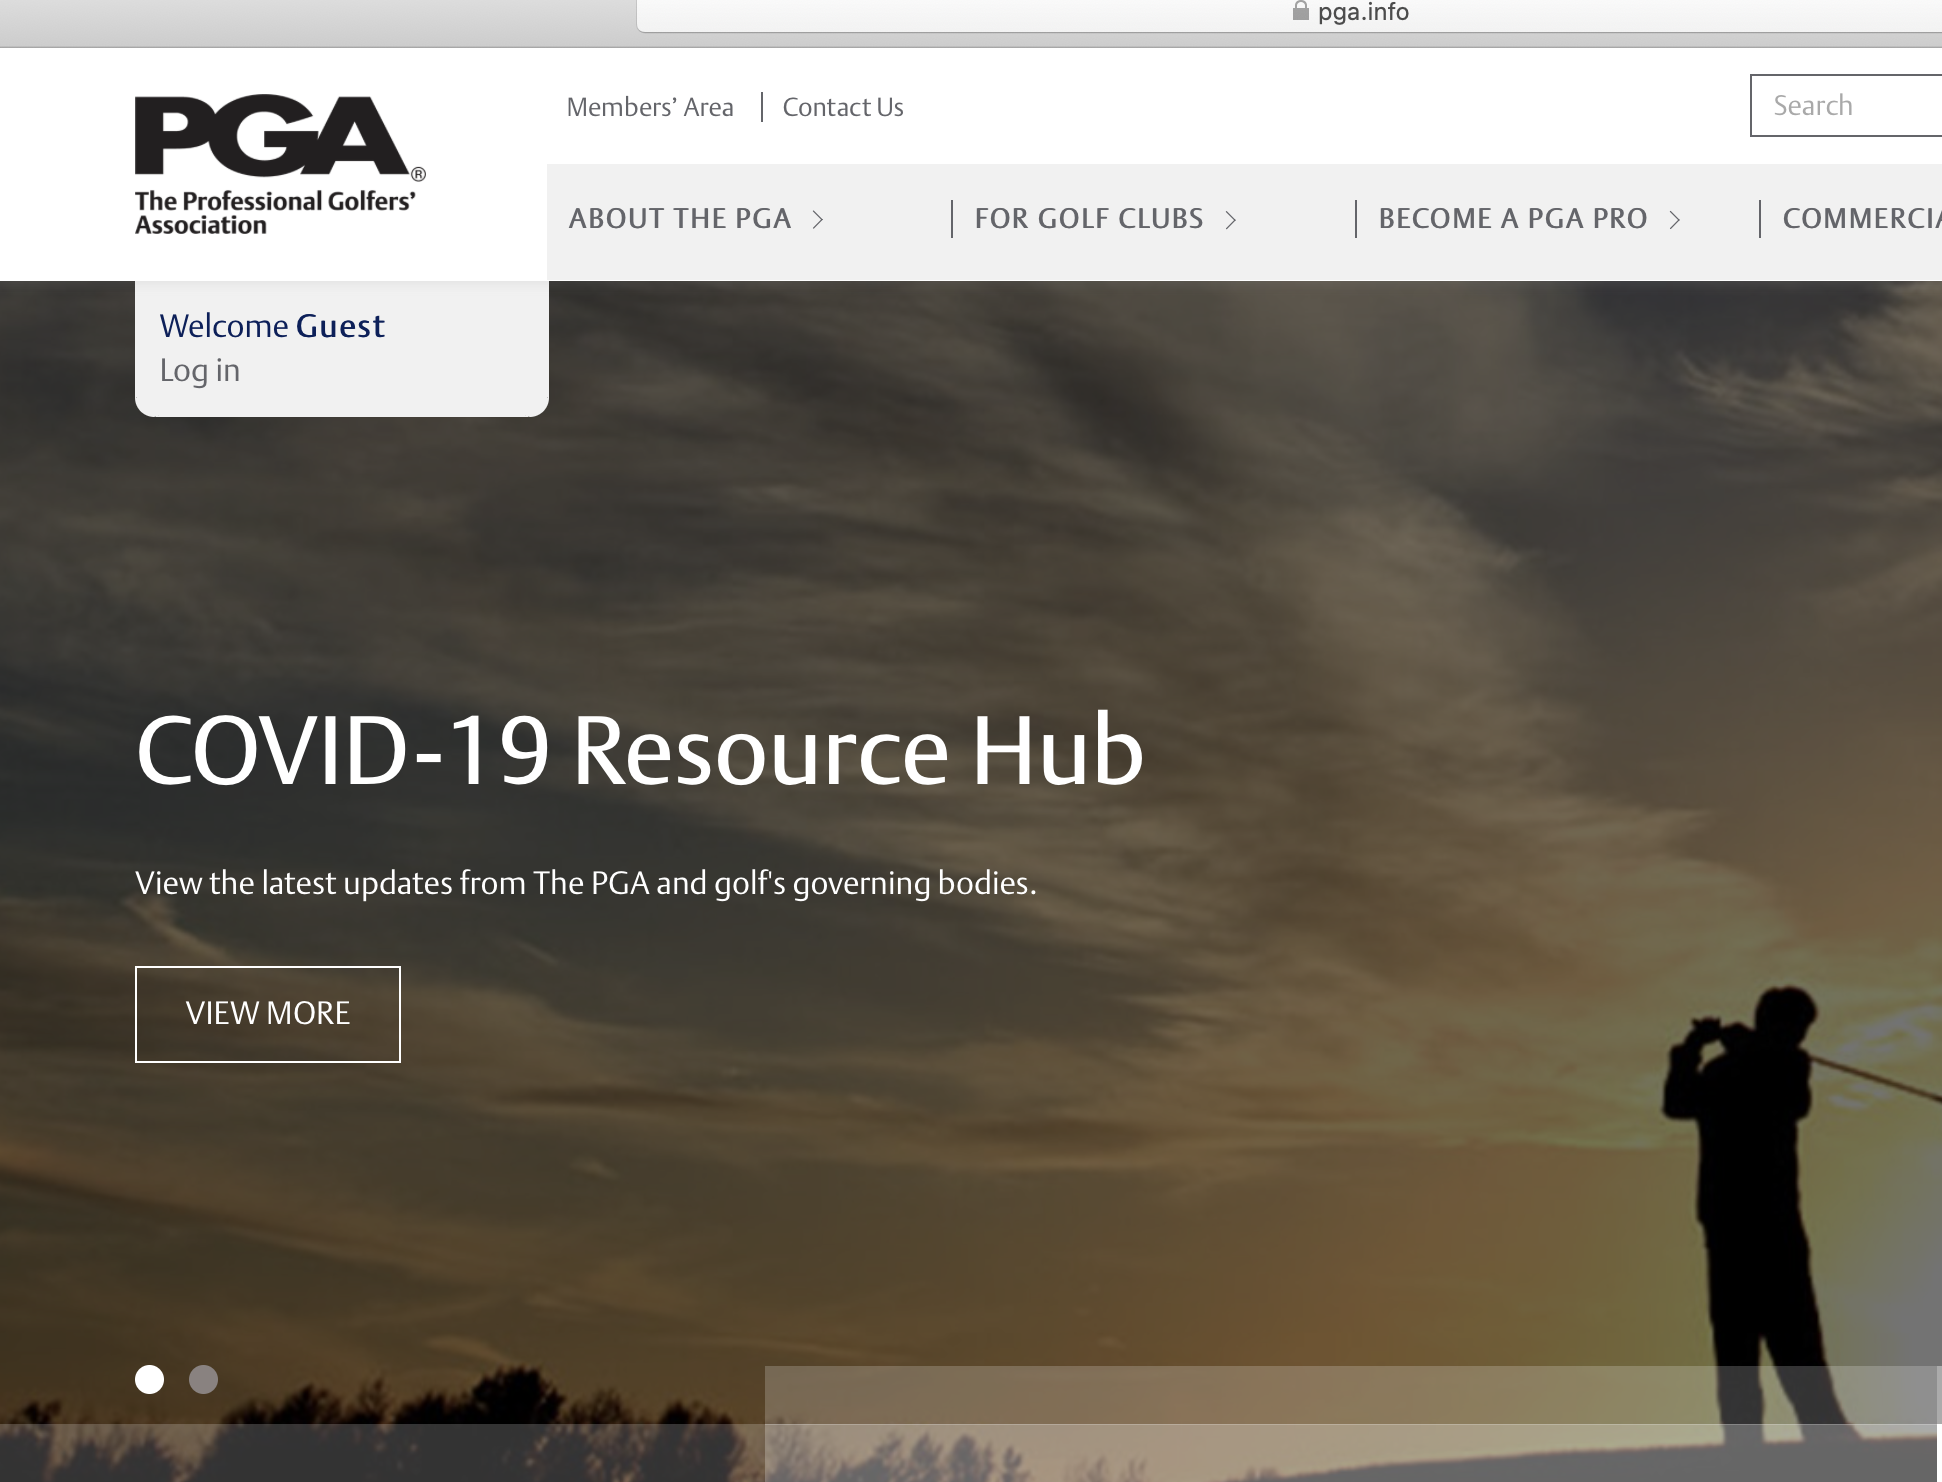Go to Members' Area link

[x=650, y=107]
